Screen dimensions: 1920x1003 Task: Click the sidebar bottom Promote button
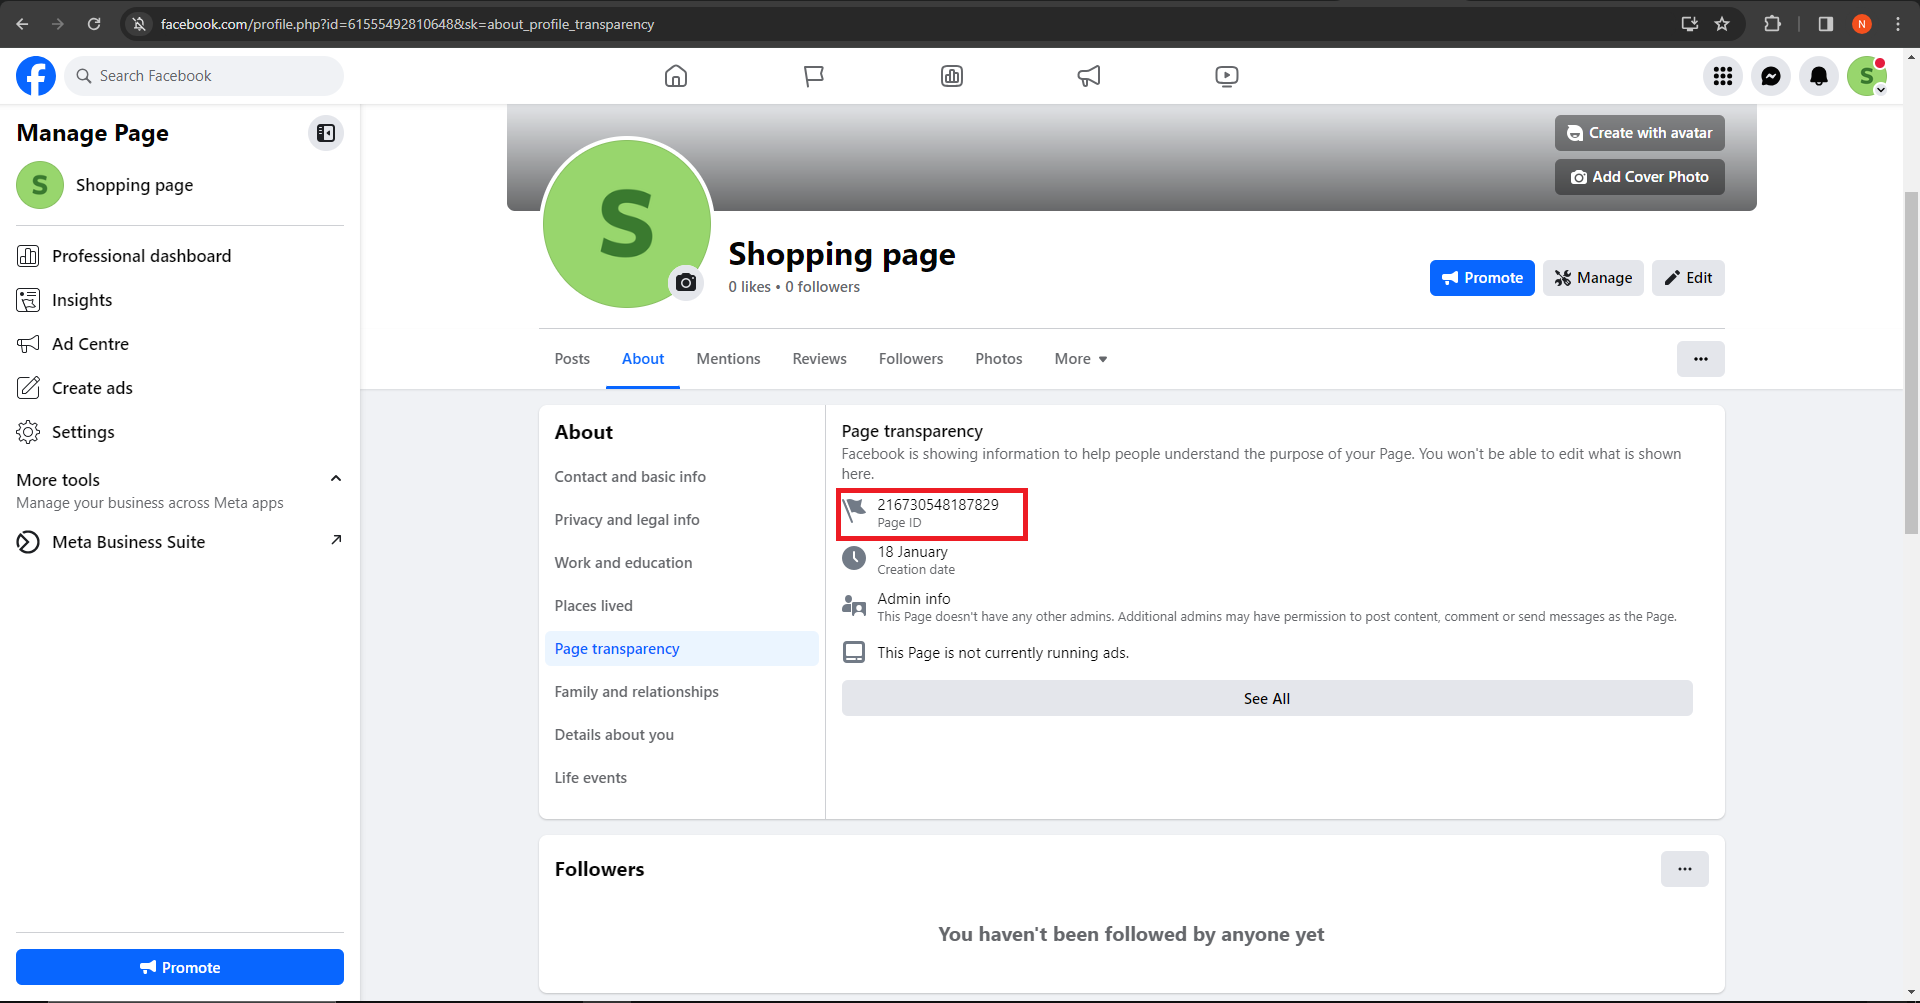coord(180,967)
